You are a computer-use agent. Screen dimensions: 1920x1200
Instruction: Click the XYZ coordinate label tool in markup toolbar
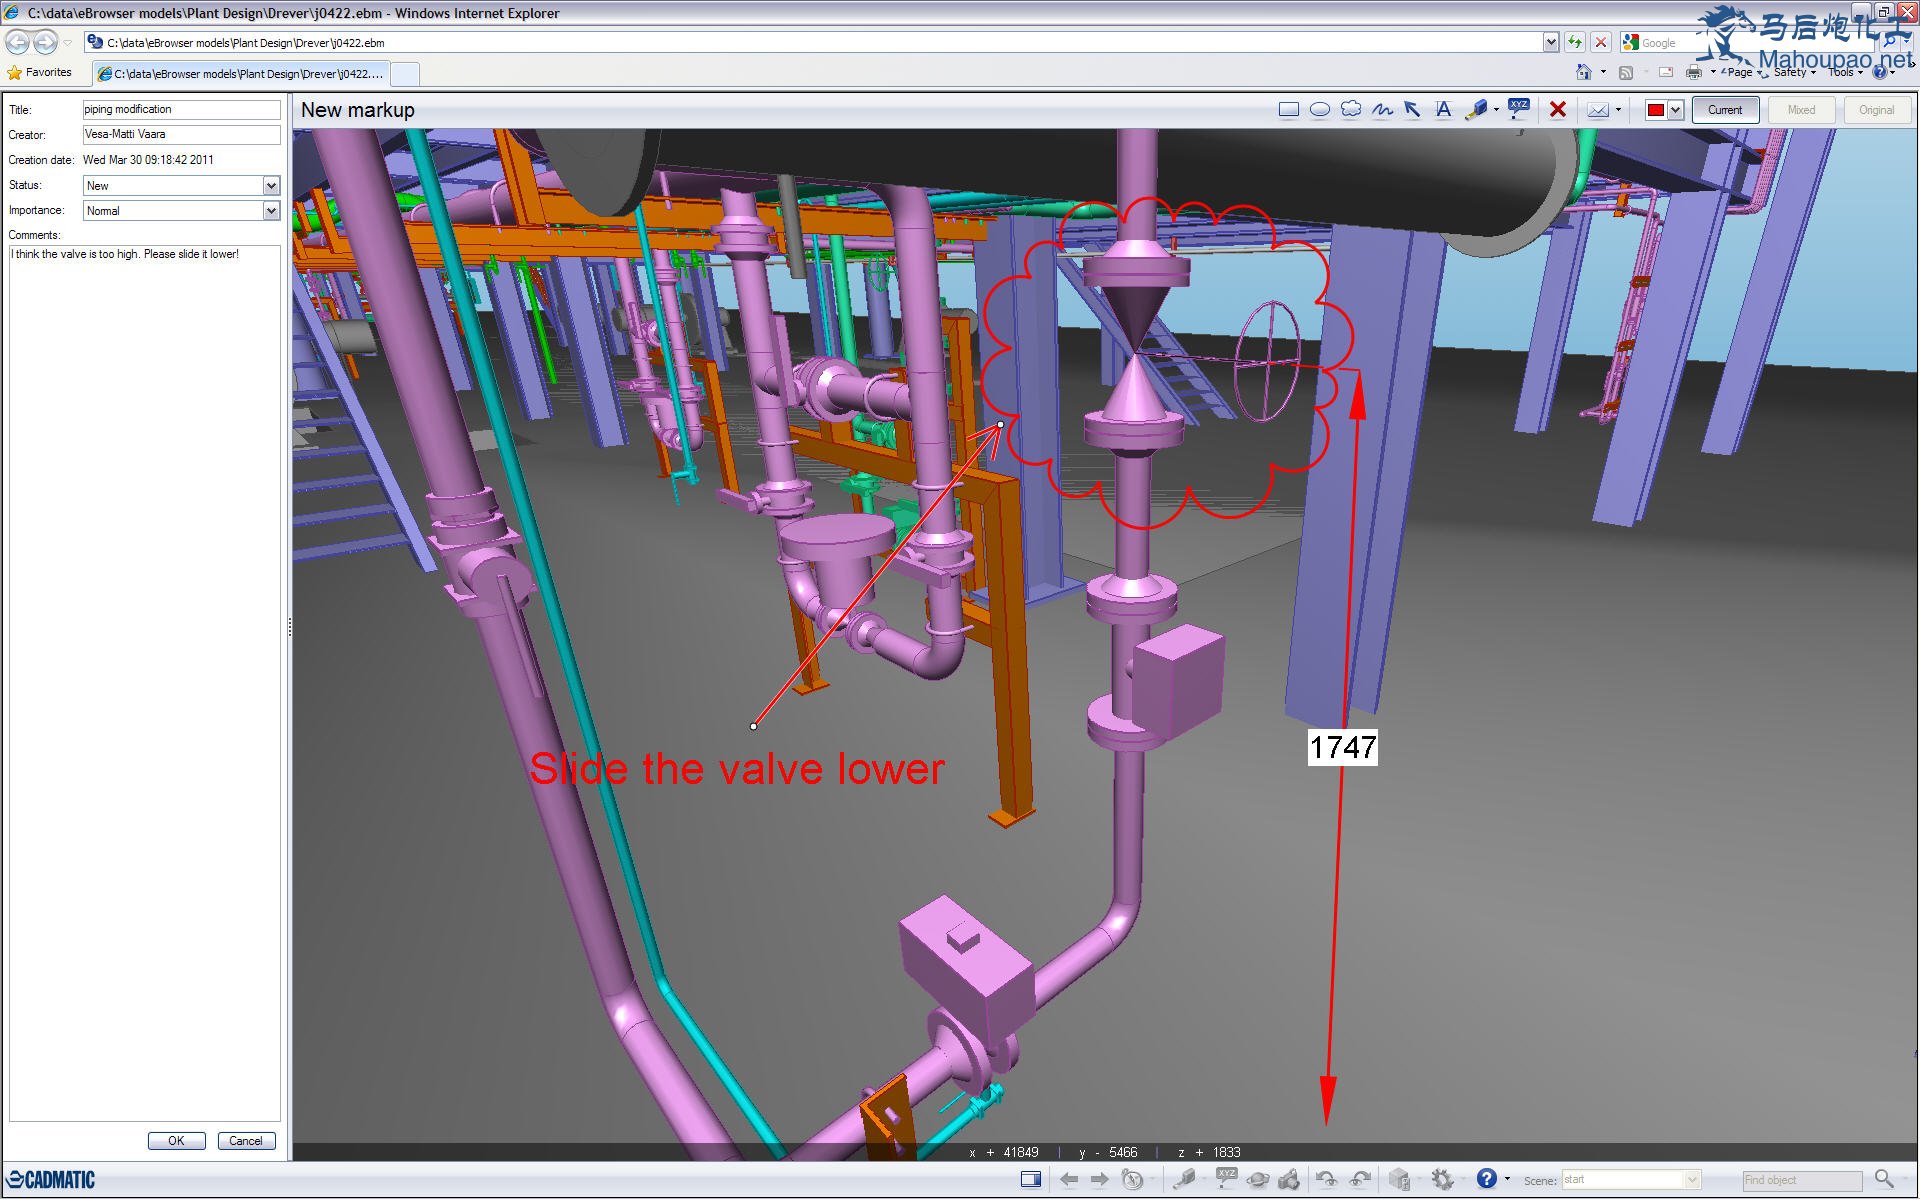click(1519, 109)
